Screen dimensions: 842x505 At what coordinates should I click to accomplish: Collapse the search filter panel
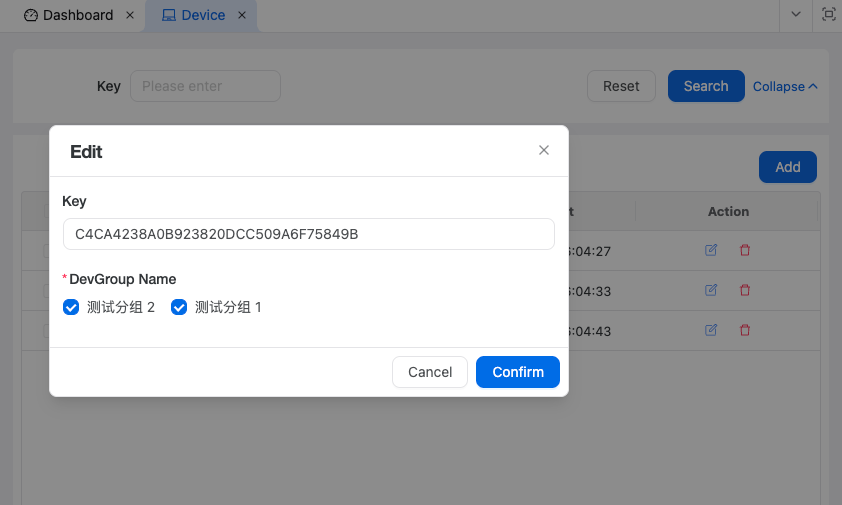[785, 87]
